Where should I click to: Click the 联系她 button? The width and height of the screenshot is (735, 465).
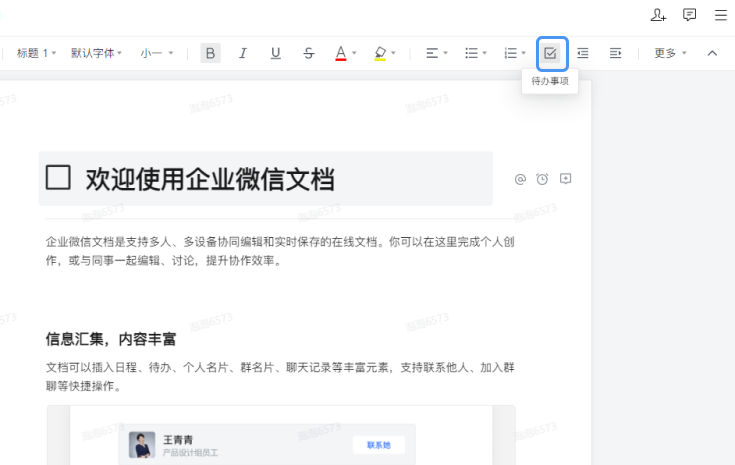point(379,445)
